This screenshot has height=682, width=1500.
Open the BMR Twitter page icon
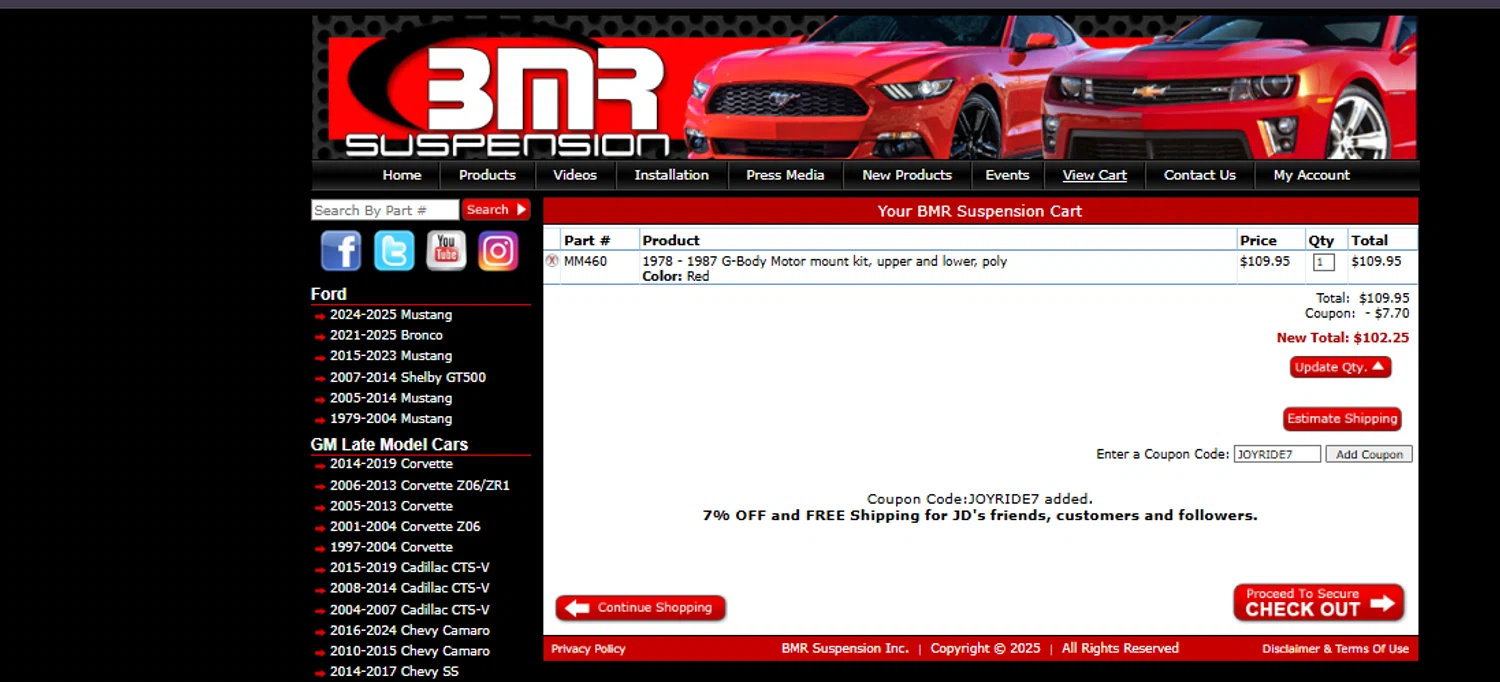tap(394, 251)
